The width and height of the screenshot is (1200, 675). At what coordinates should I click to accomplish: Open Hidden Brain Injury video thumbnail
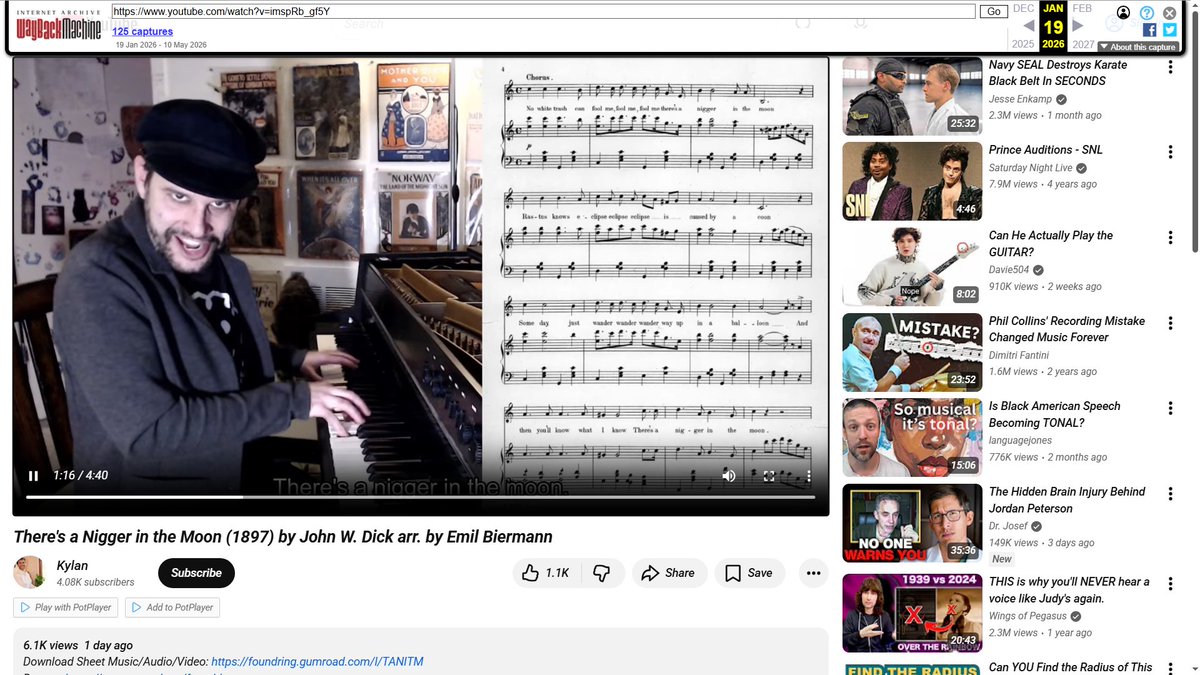coord(912,523)
